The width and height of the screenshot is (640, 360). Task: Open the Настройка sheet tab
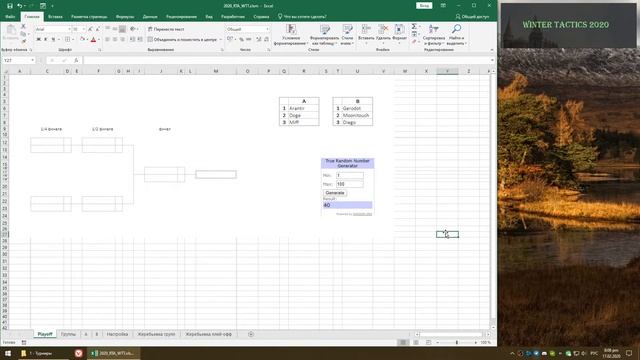pos(117,334)
